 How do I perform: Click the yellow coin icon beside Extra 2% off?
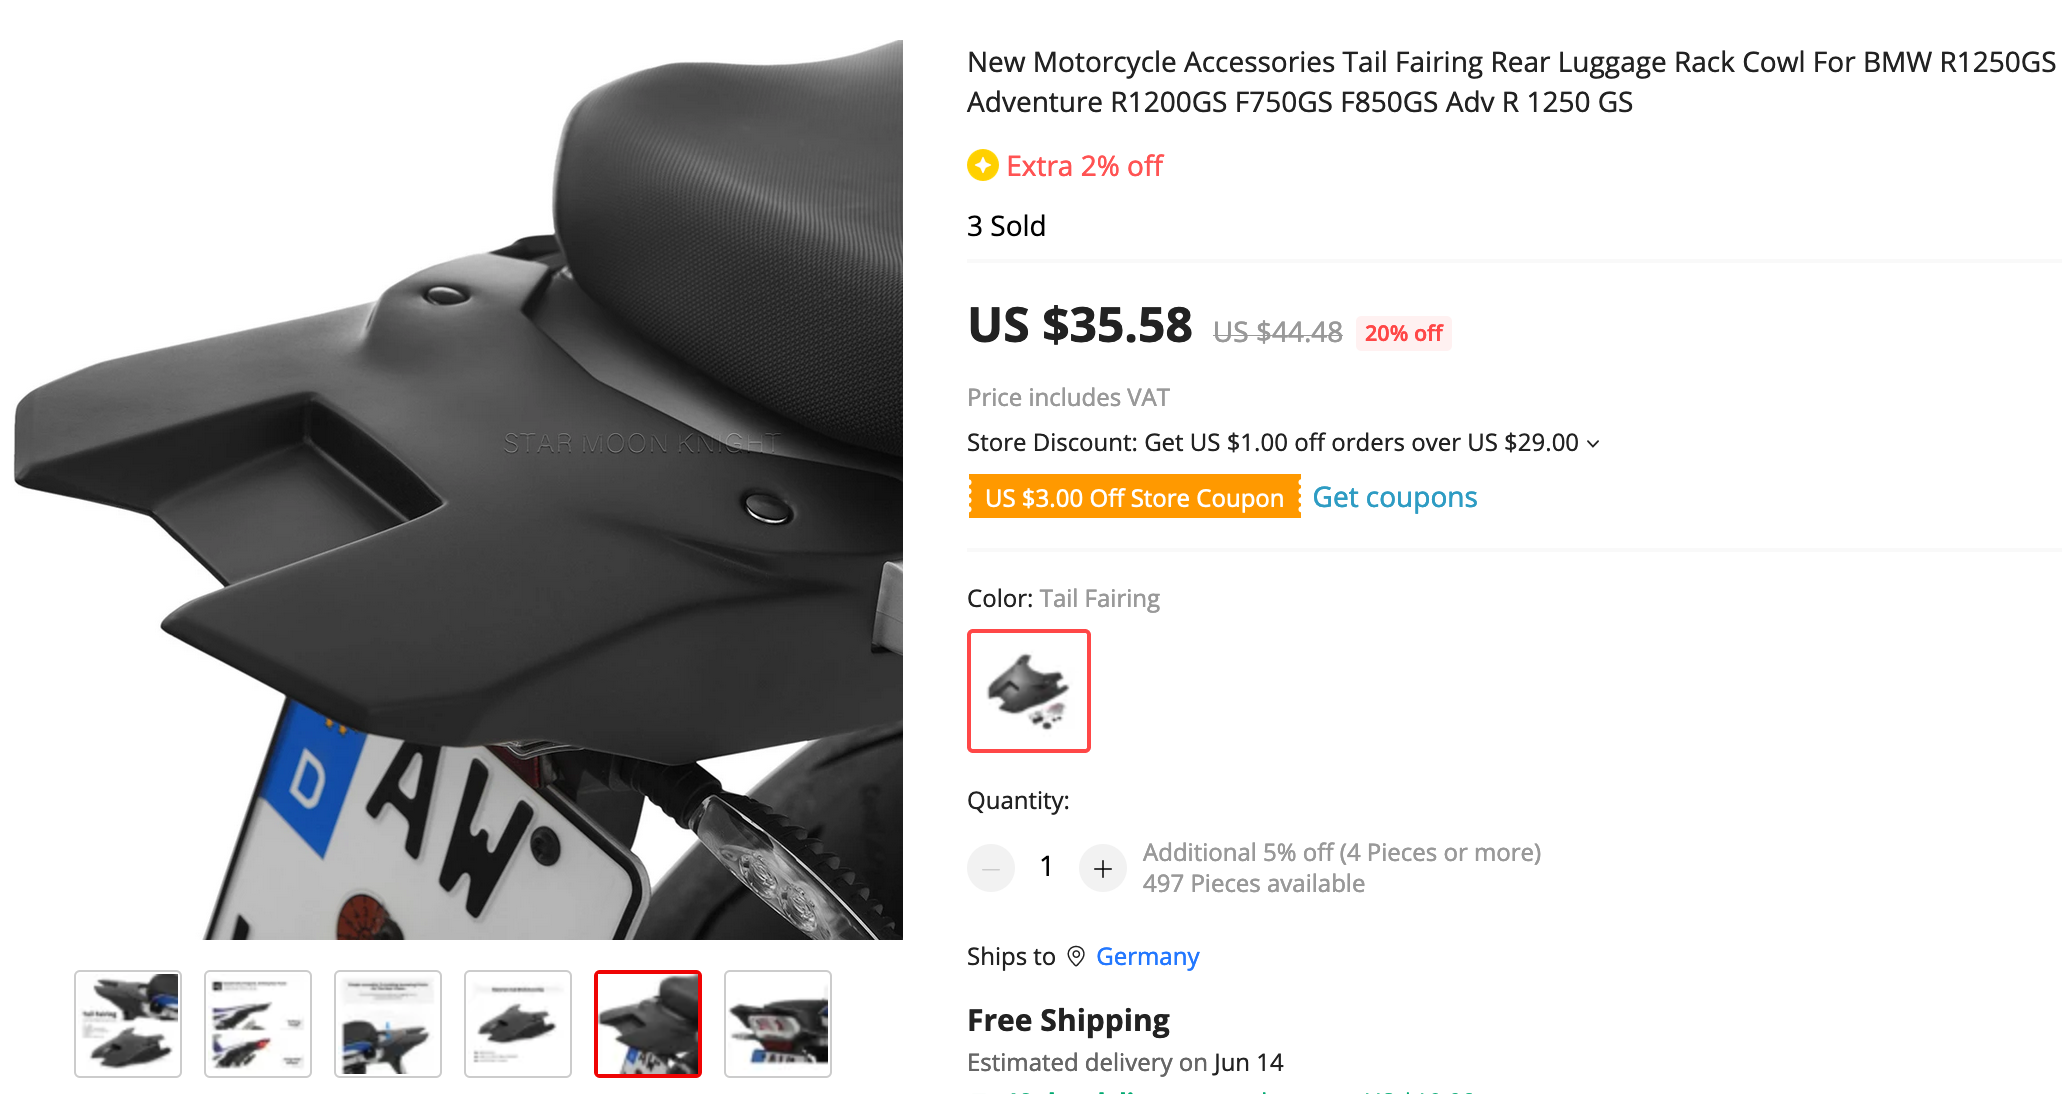tap(982, 166)
